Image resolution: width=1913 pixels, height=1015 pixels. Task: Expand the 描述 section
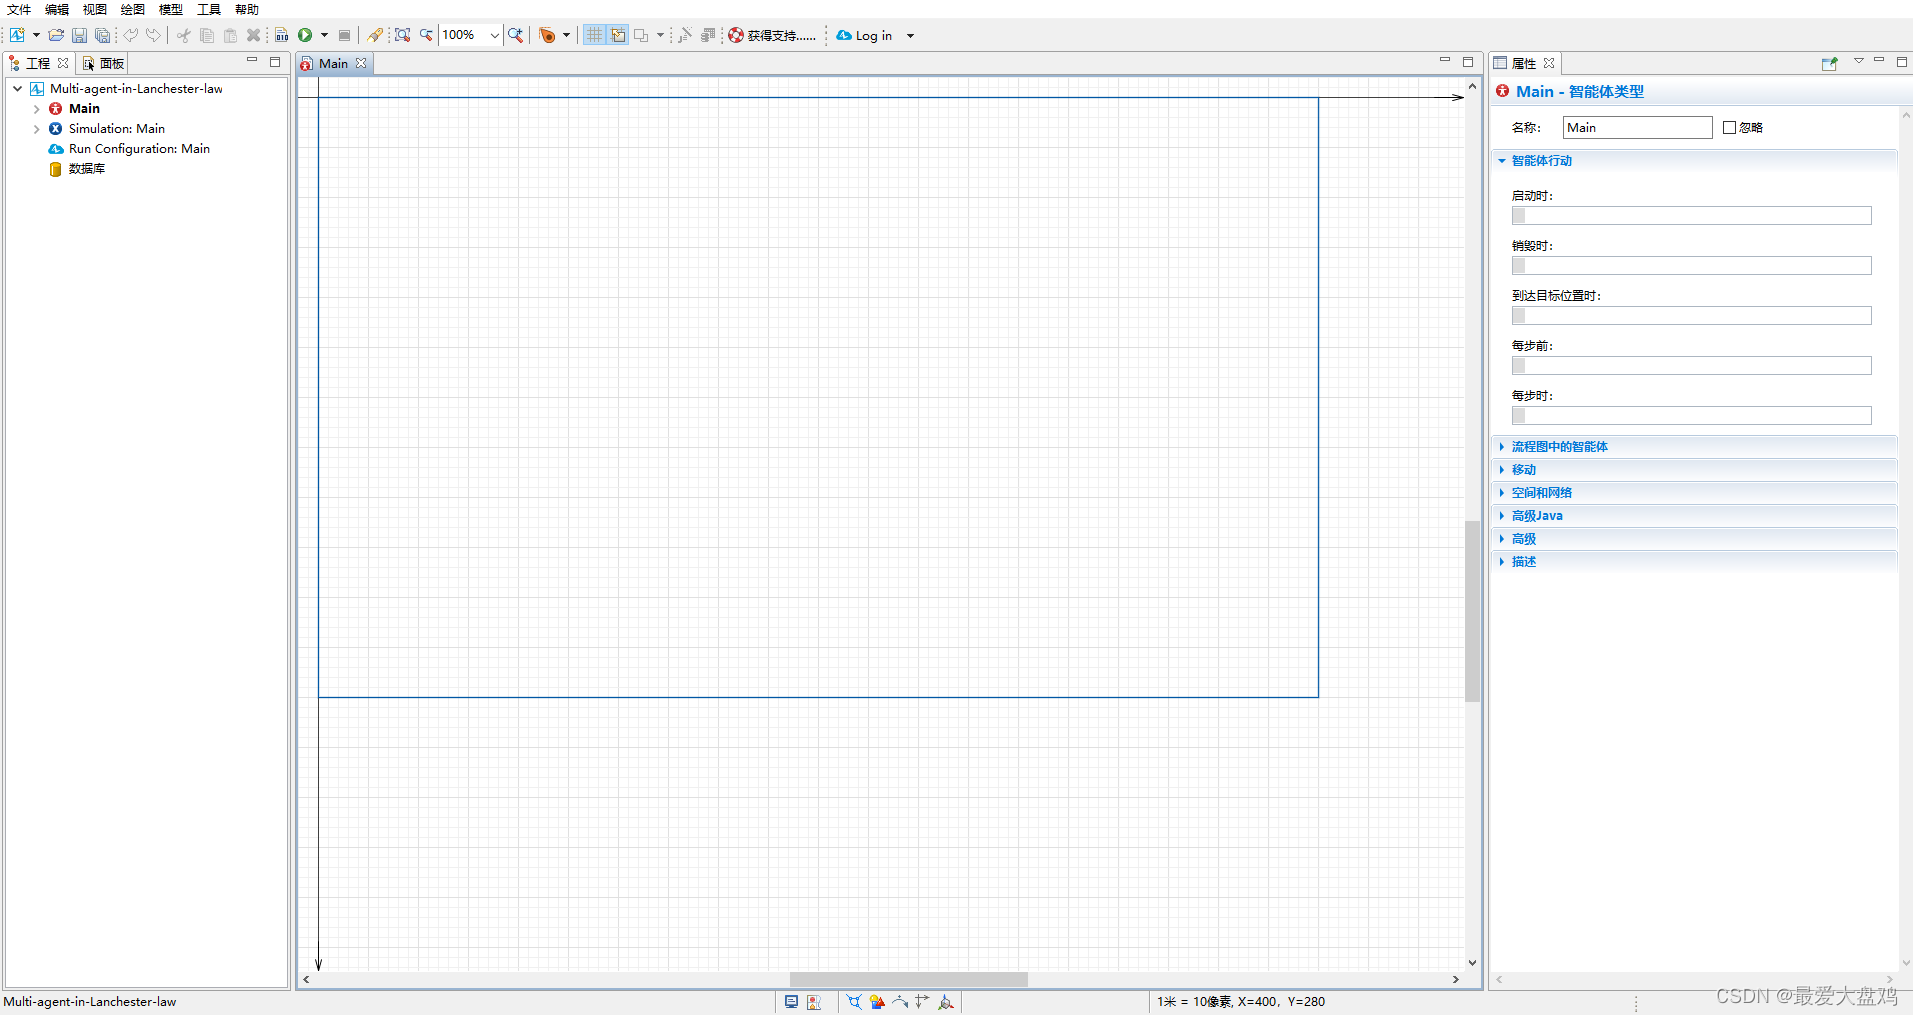(1523, 561)
